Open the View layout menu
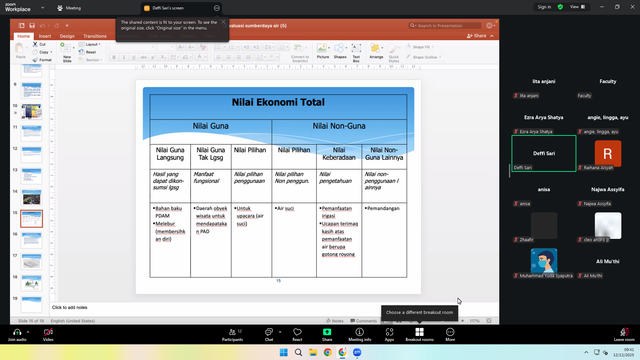 [x=578, y=7]
